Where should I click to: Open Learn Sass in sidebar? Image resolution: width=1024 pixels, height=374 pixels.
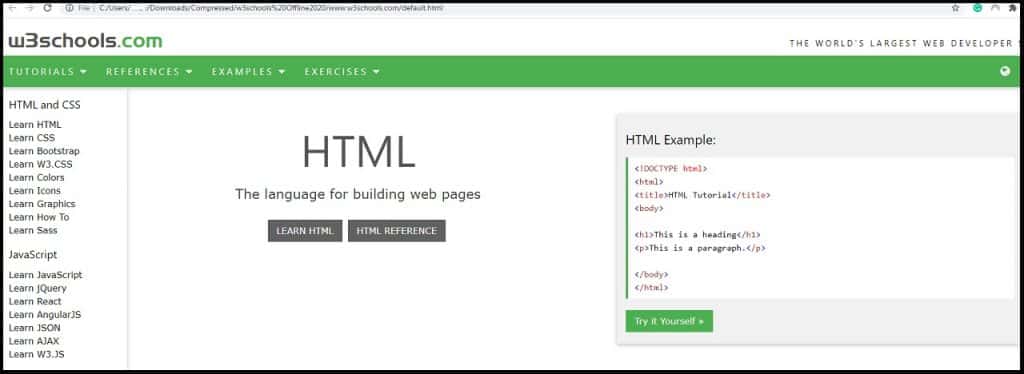33,230
